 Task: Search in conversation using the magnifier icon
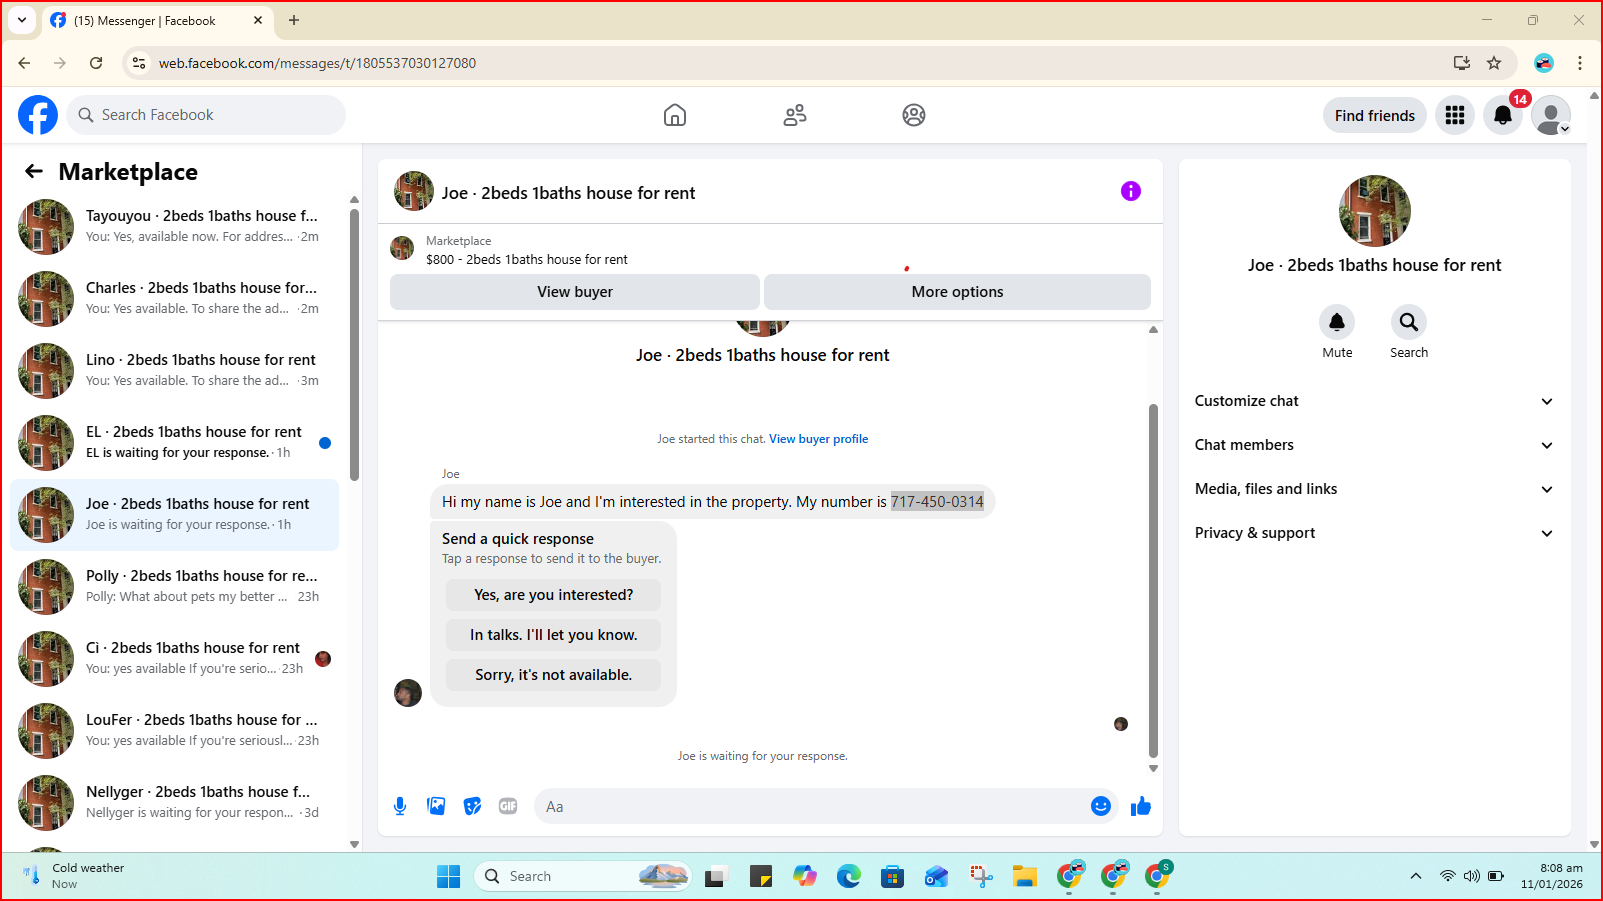pos(1409,322)
